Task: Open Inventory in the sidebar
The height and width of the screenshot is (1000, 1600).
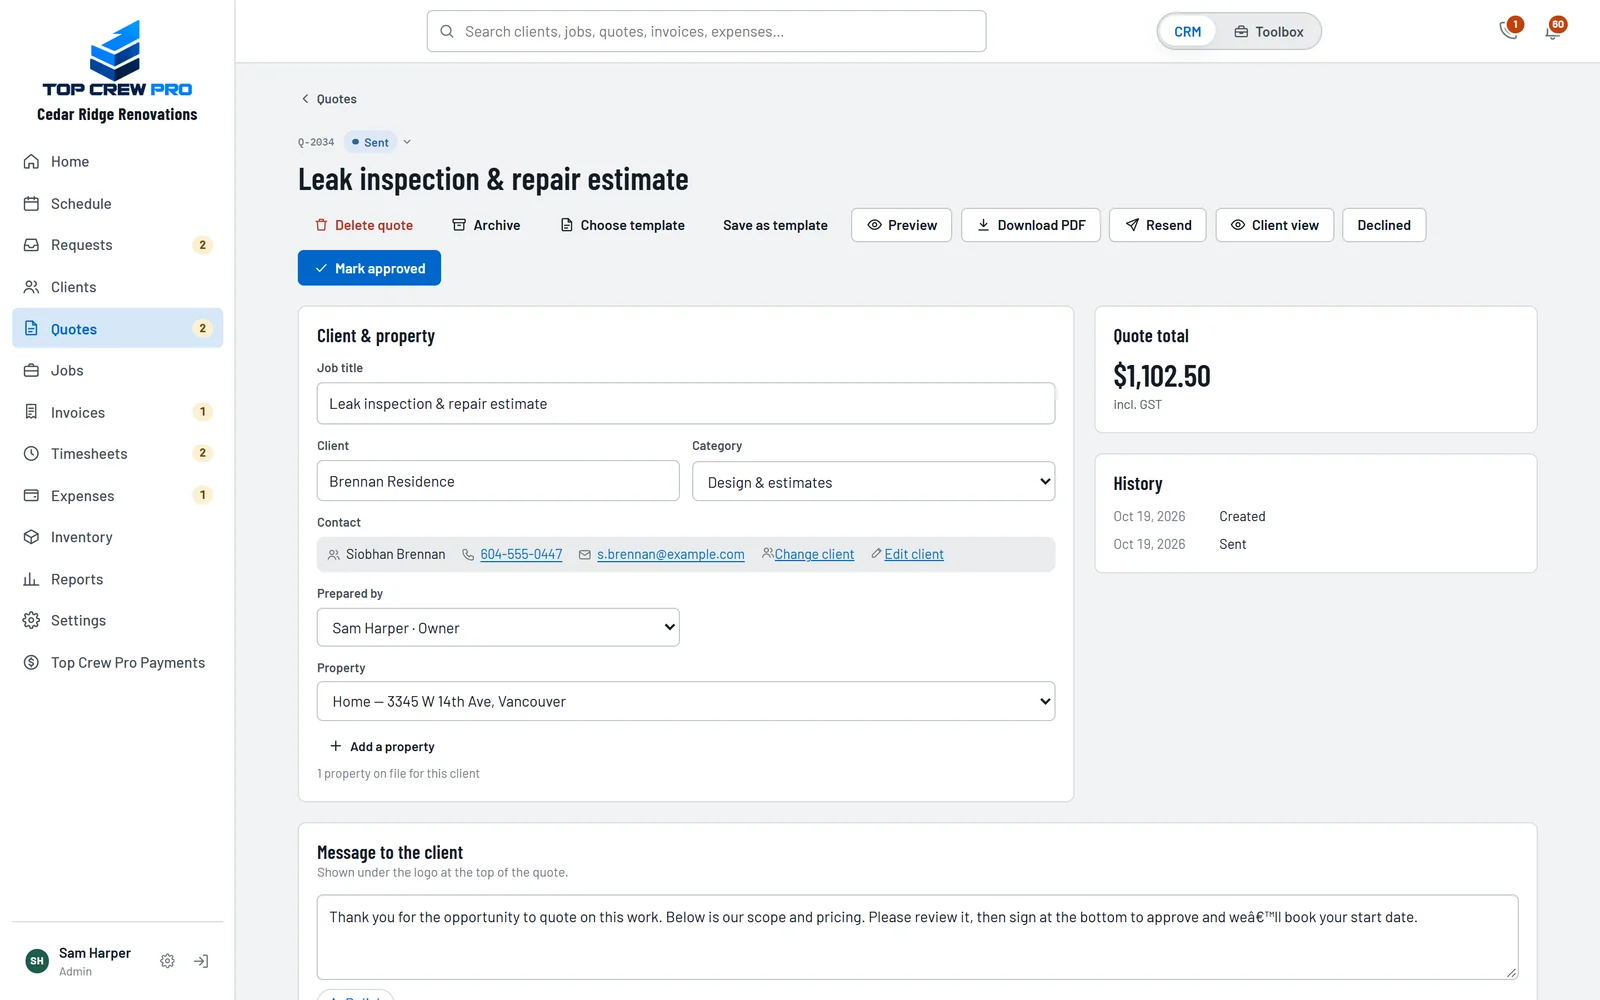Action: pos(117,537)
